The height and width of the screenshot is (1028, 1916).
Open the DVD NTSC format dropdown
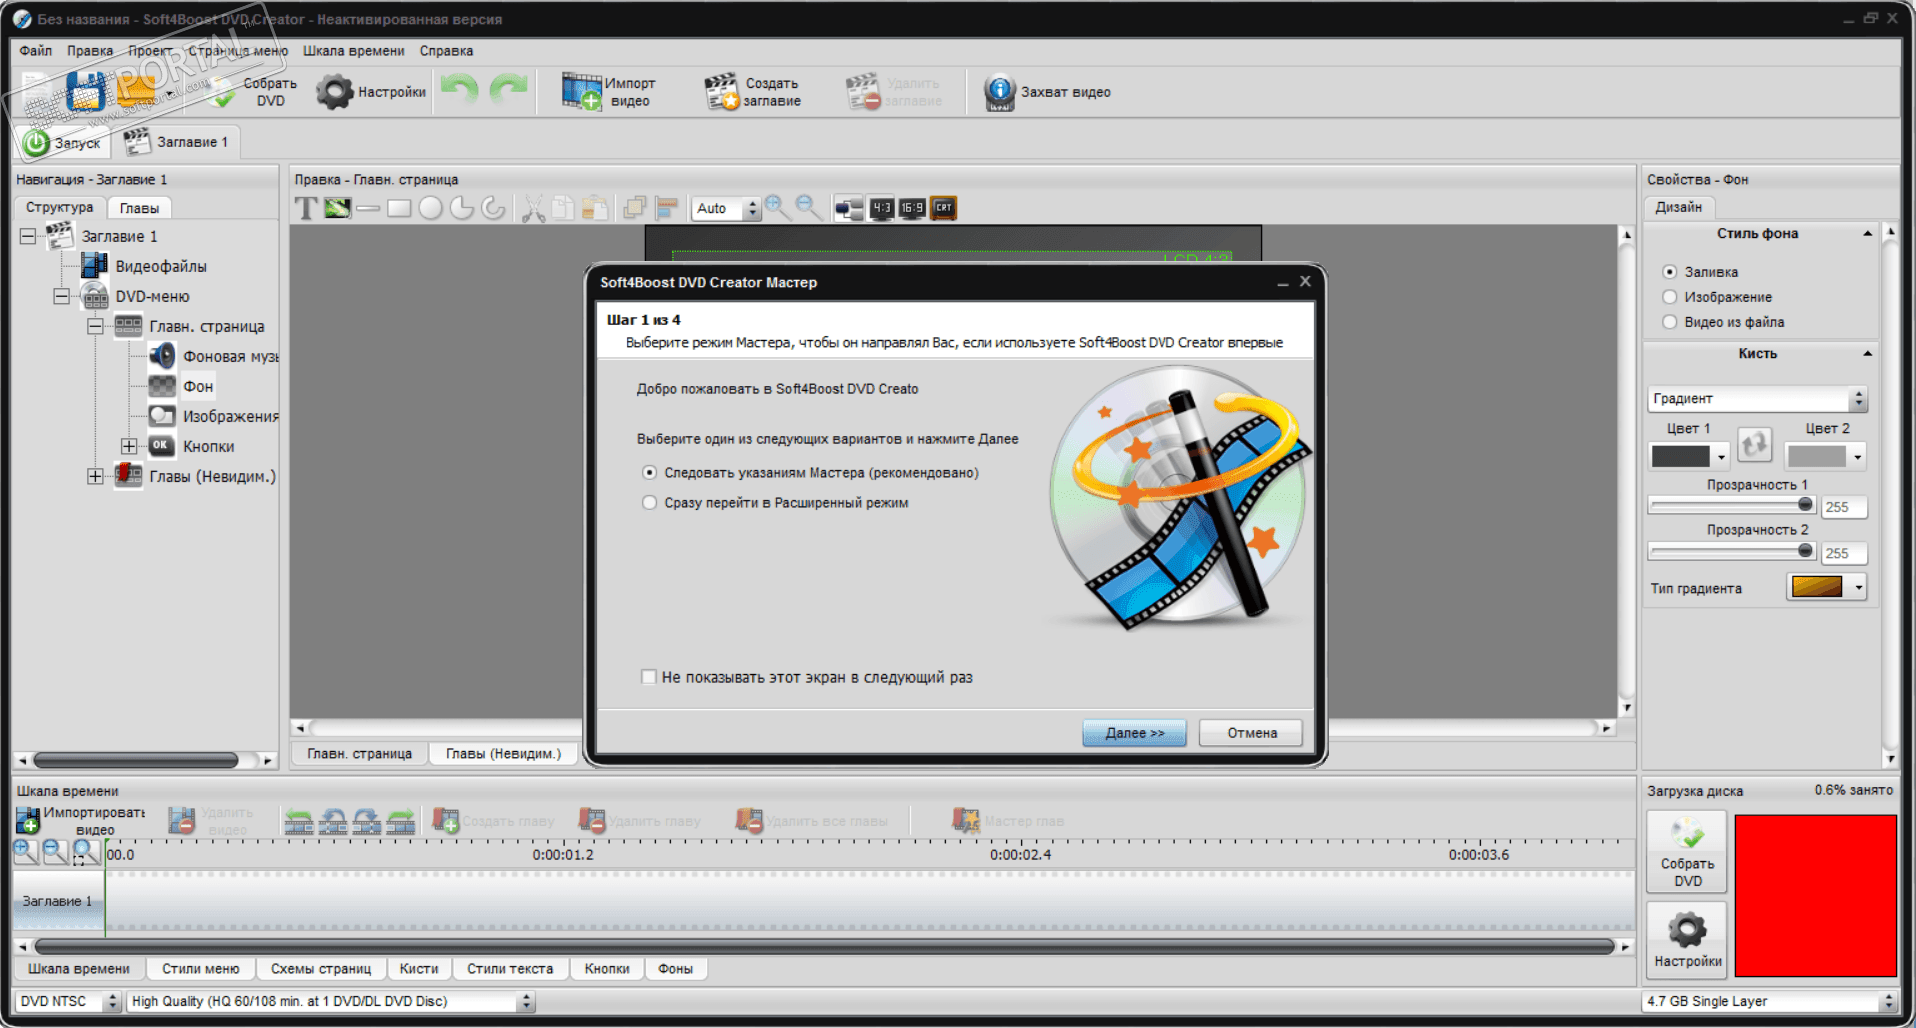click(113, 1001)
